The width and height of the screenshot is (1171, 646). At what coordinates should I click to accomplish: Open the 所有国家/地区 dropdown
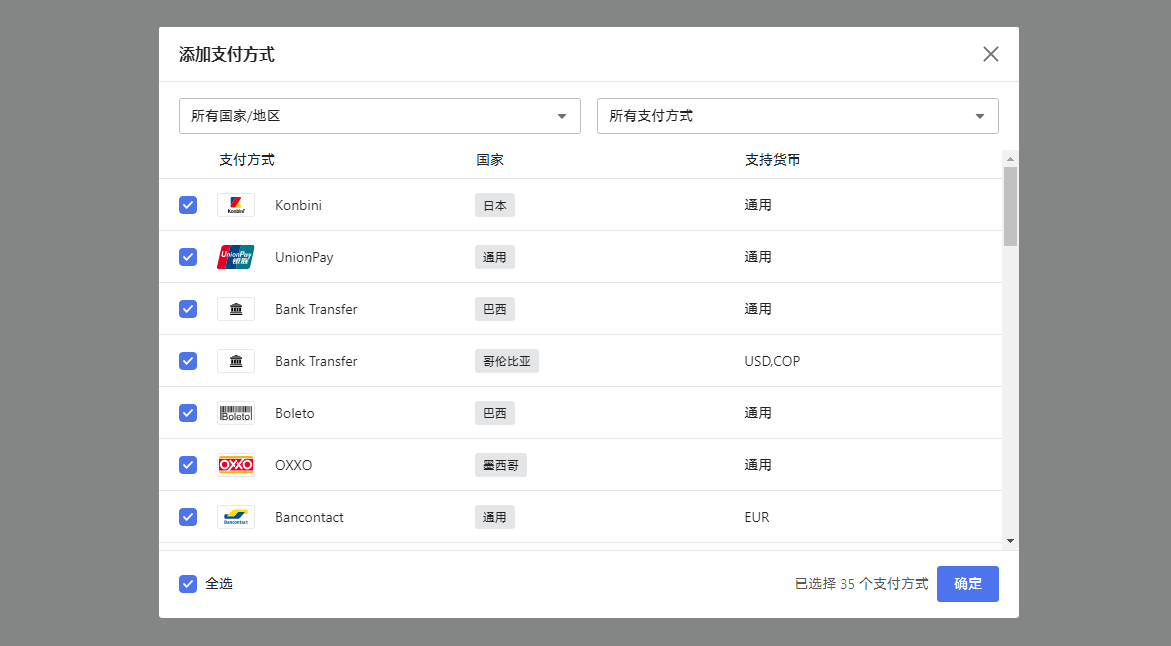[379, 116]
